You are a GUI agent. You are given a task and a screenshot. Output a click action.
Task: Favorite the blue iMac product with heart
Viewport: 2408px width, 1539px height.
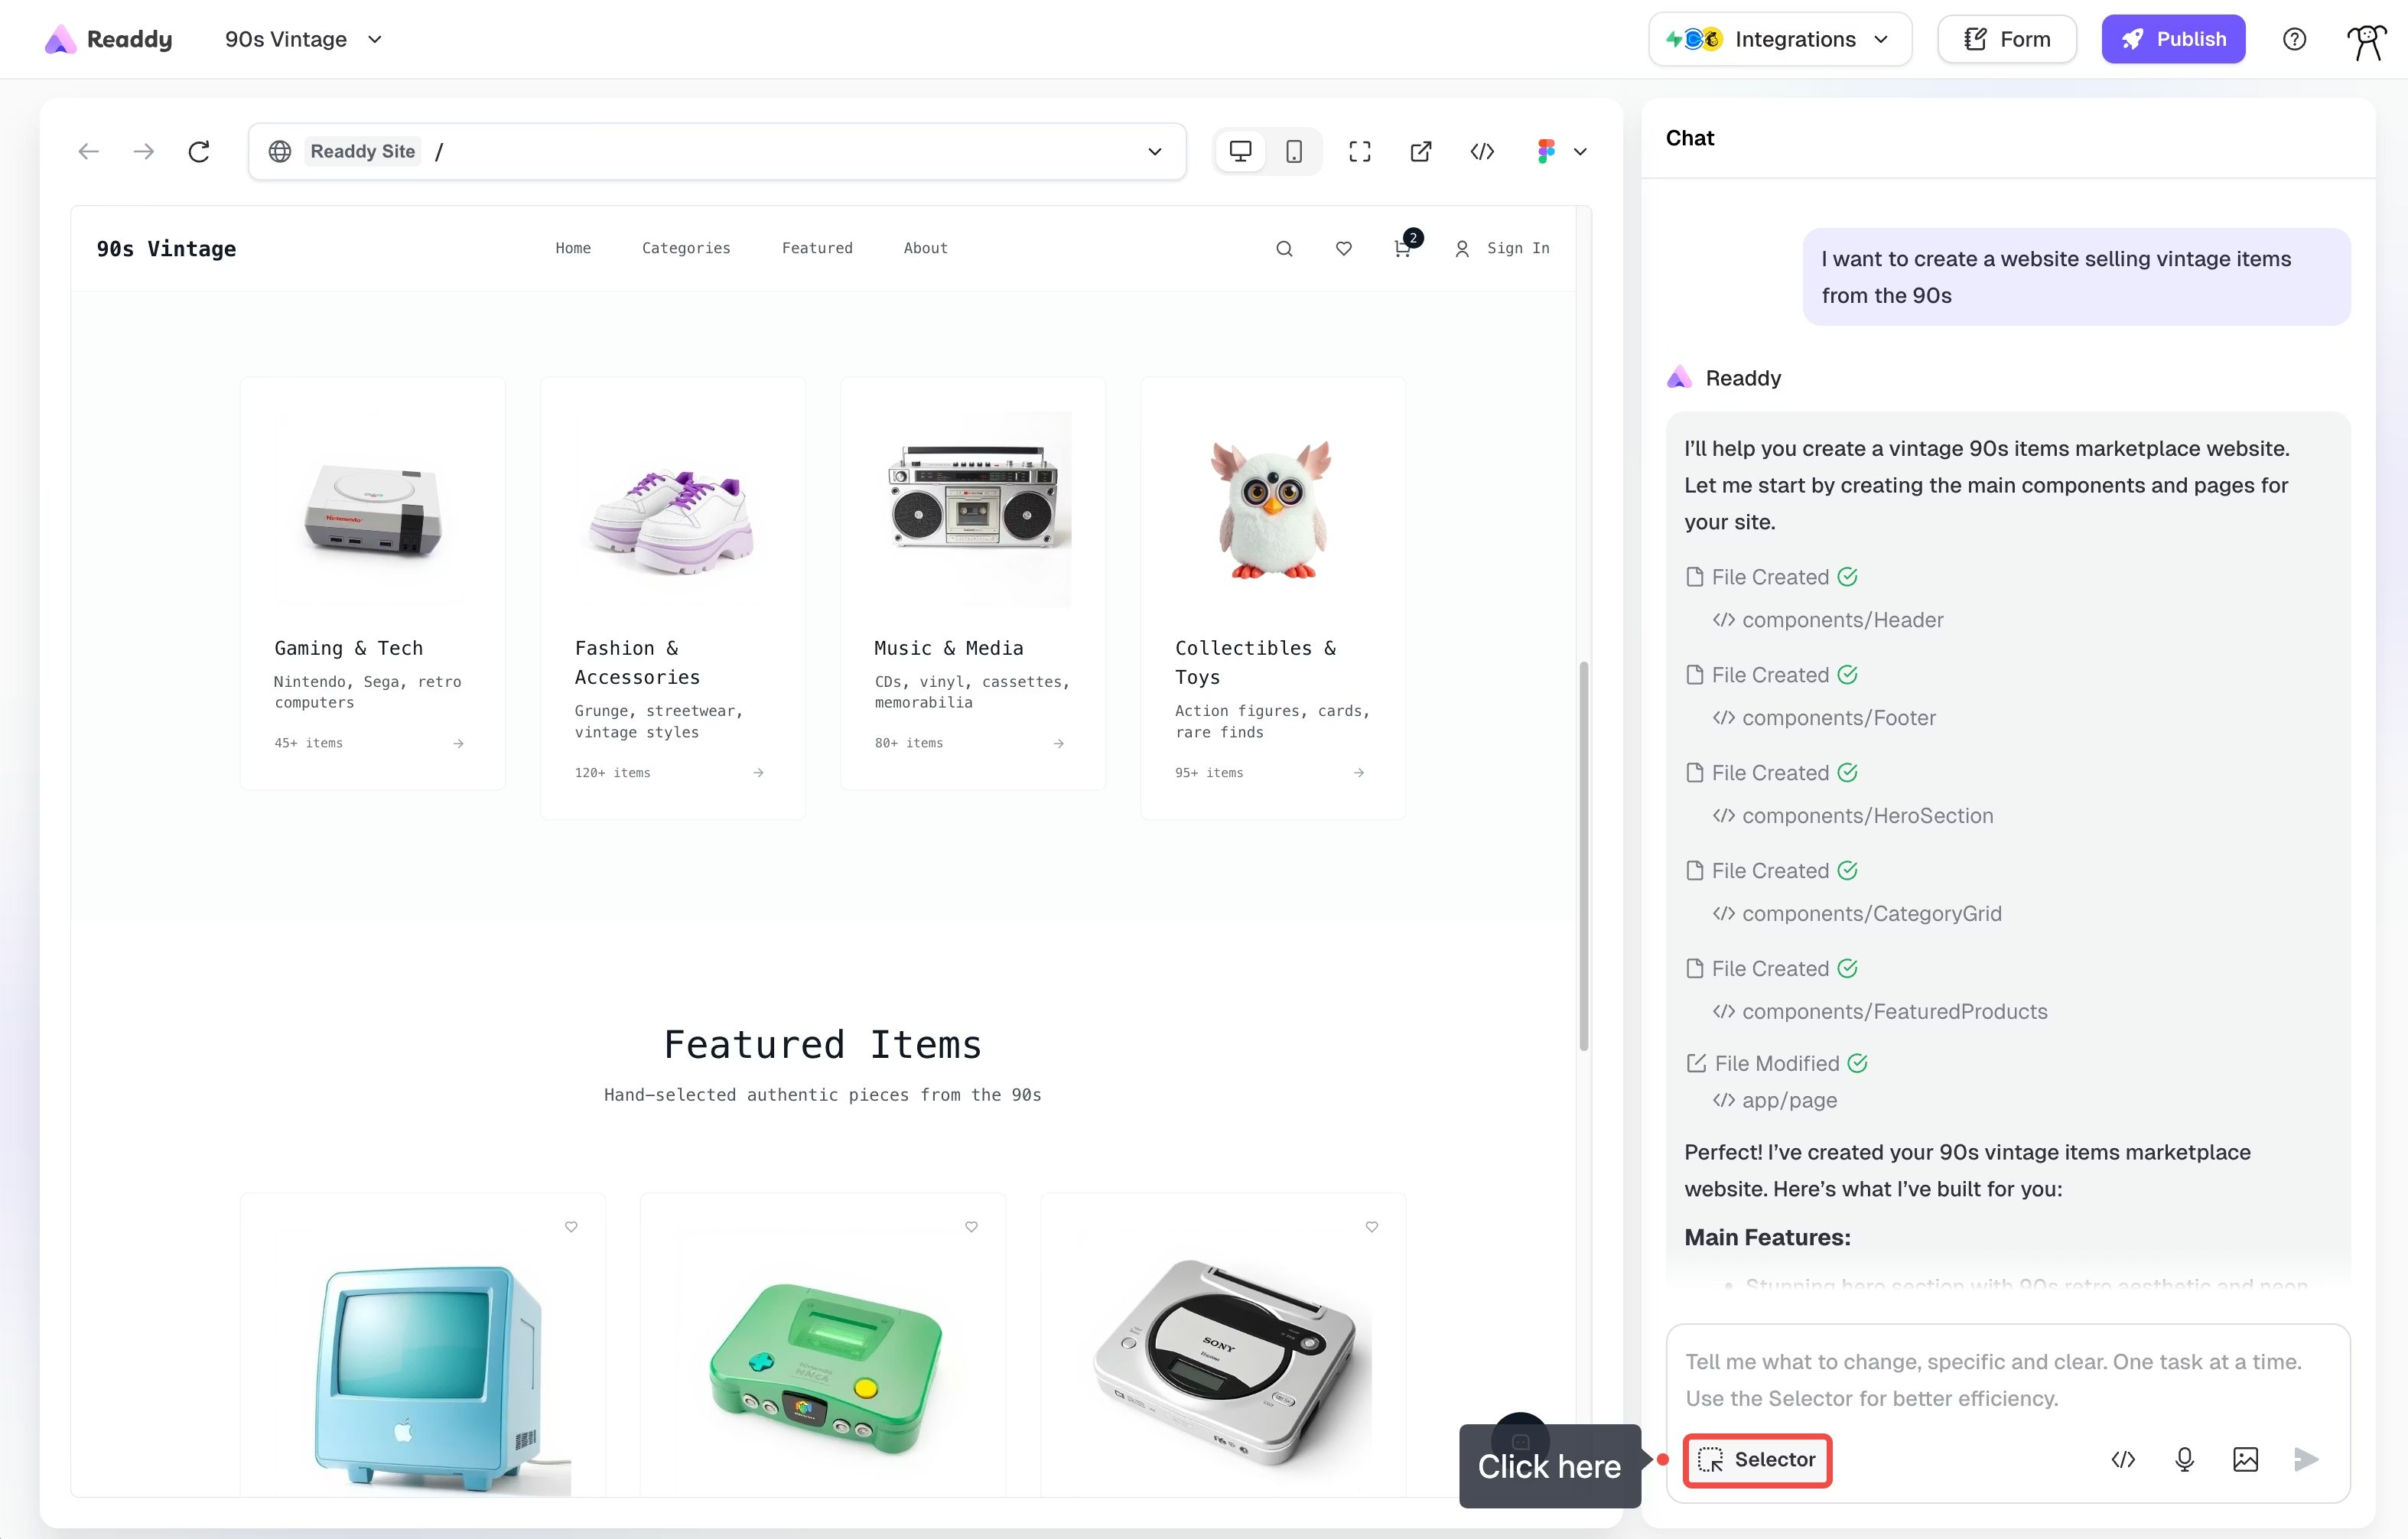pyautogui.click(x=571, y=1226)
